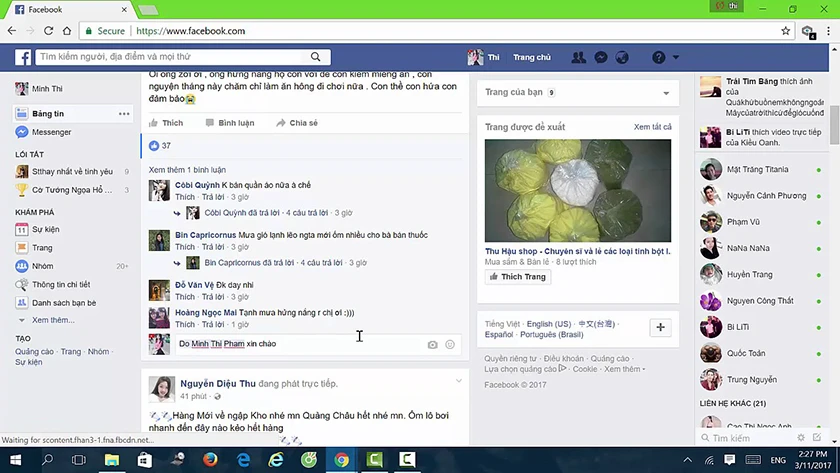
Task: Open Messenger icon in top header
Action: point(601,57)
